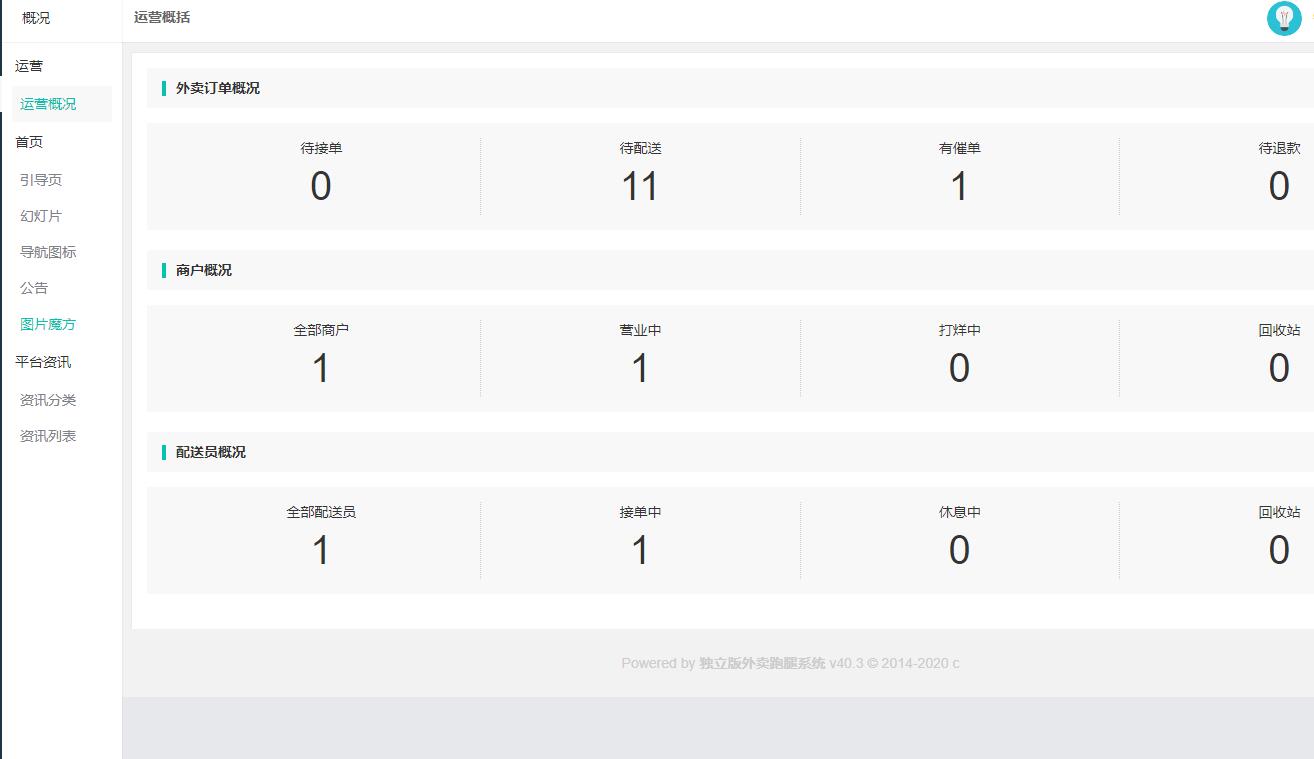Image resolution: width=1314 pixels, height=759 pixels.
Task: Click the 外卖订单概况 section title
Action: (218, 88)
